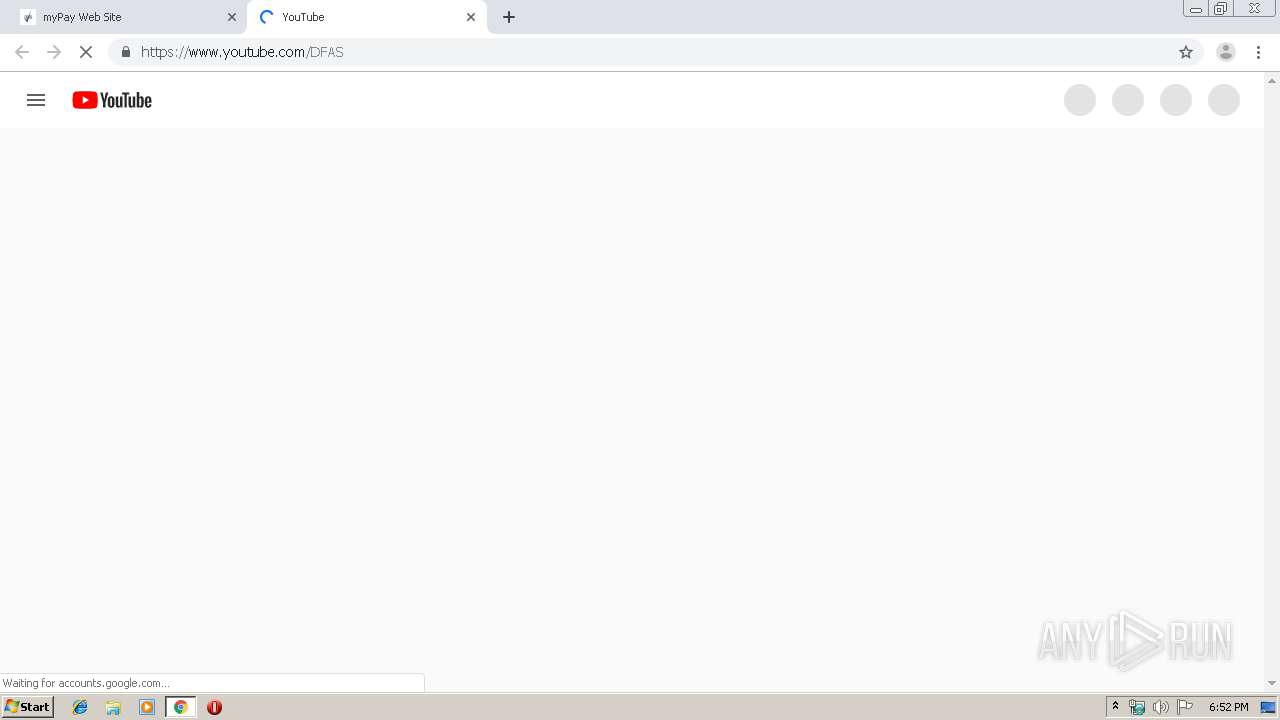
Task: Click the YouTube logo
Action: tap(112, 100)
